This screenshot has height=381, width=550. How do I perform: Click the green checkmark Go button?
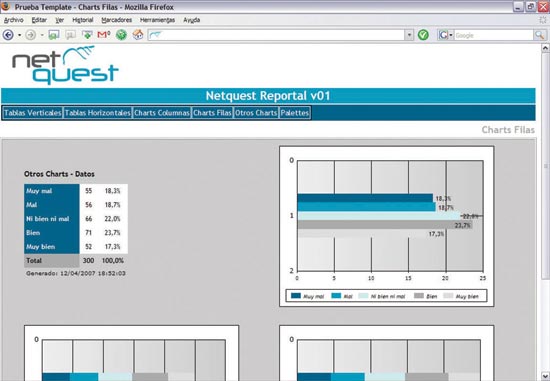click(423, 35)
